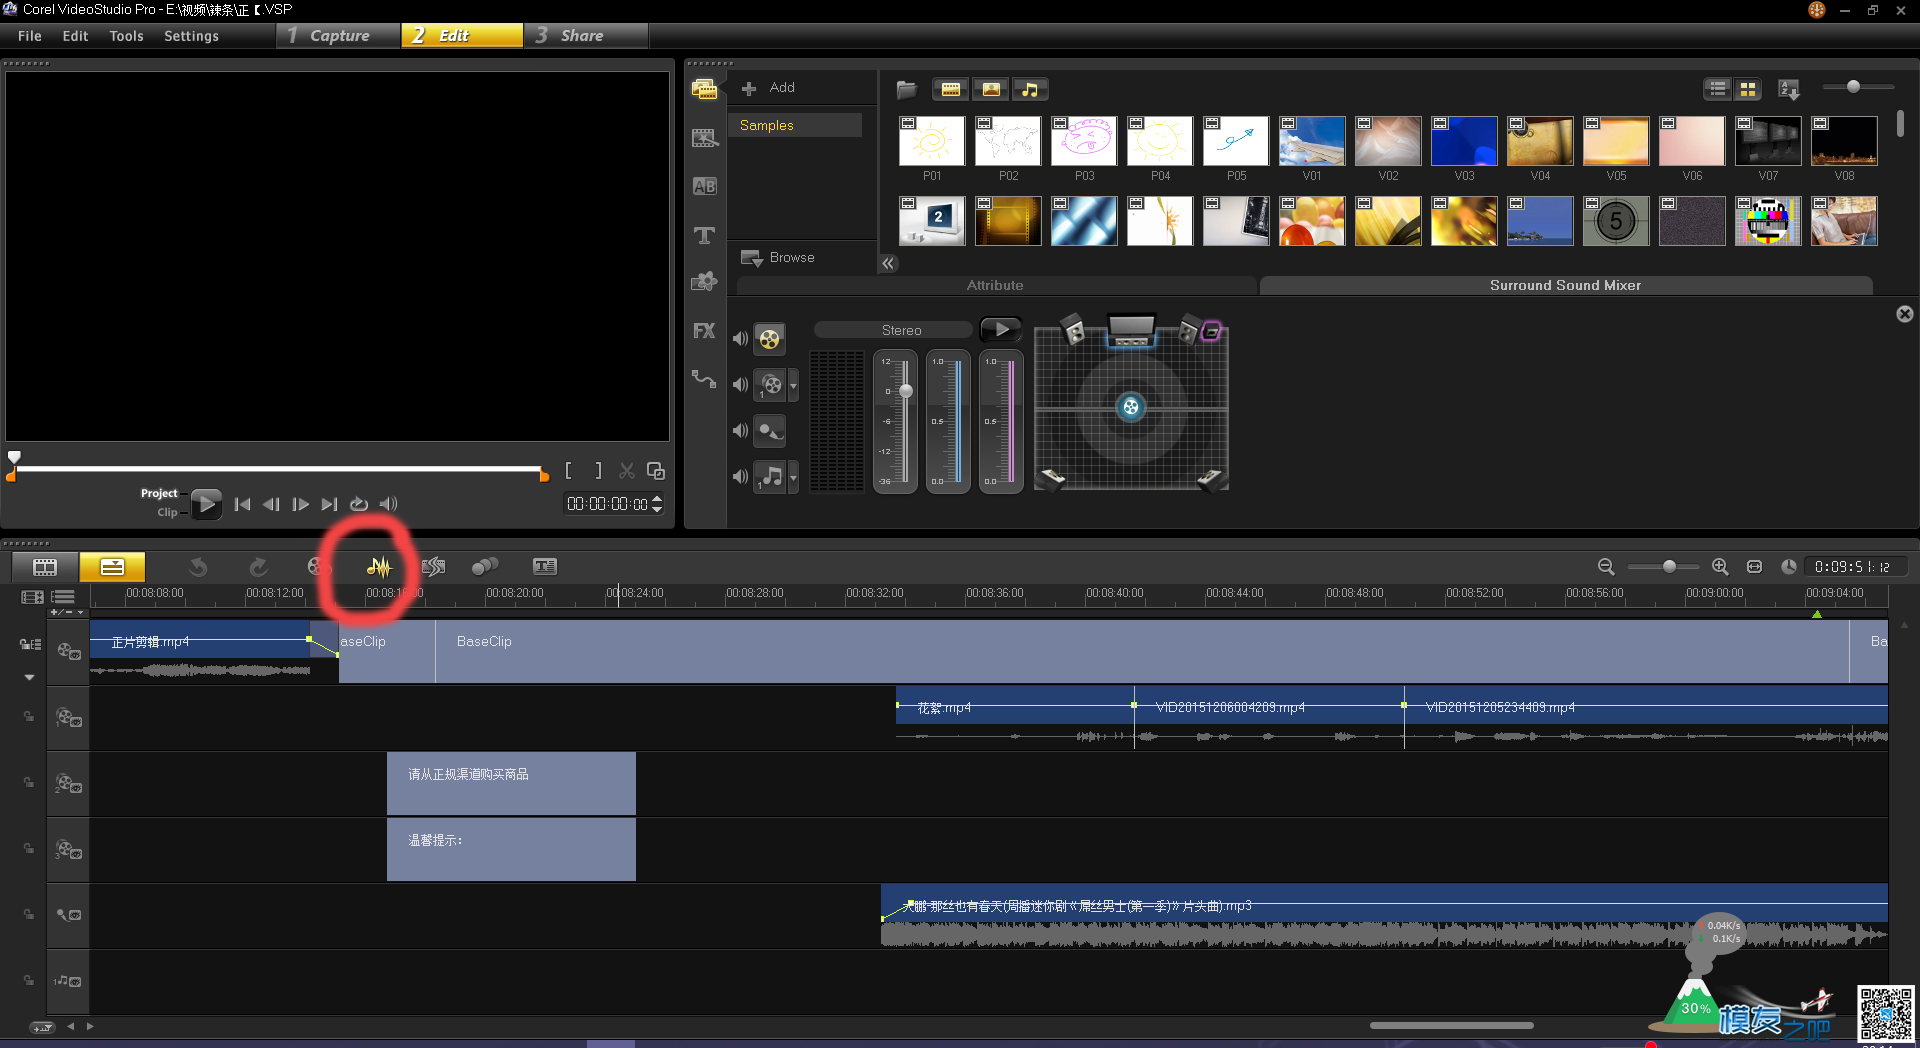Switch to Storyboard View

coord(45,567)
